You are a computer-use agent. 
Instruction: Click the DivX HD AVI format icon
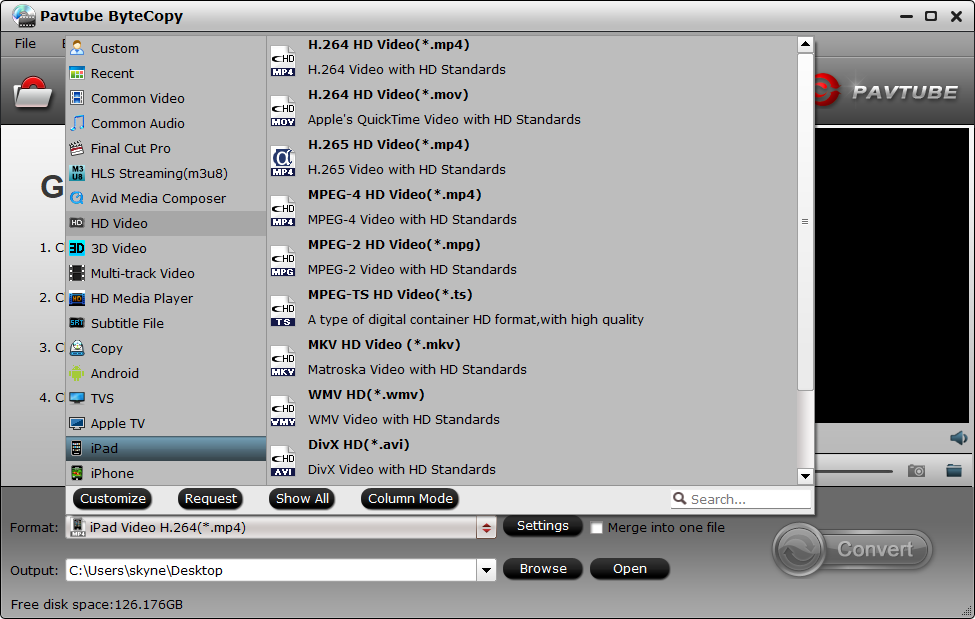click(283, 461)
